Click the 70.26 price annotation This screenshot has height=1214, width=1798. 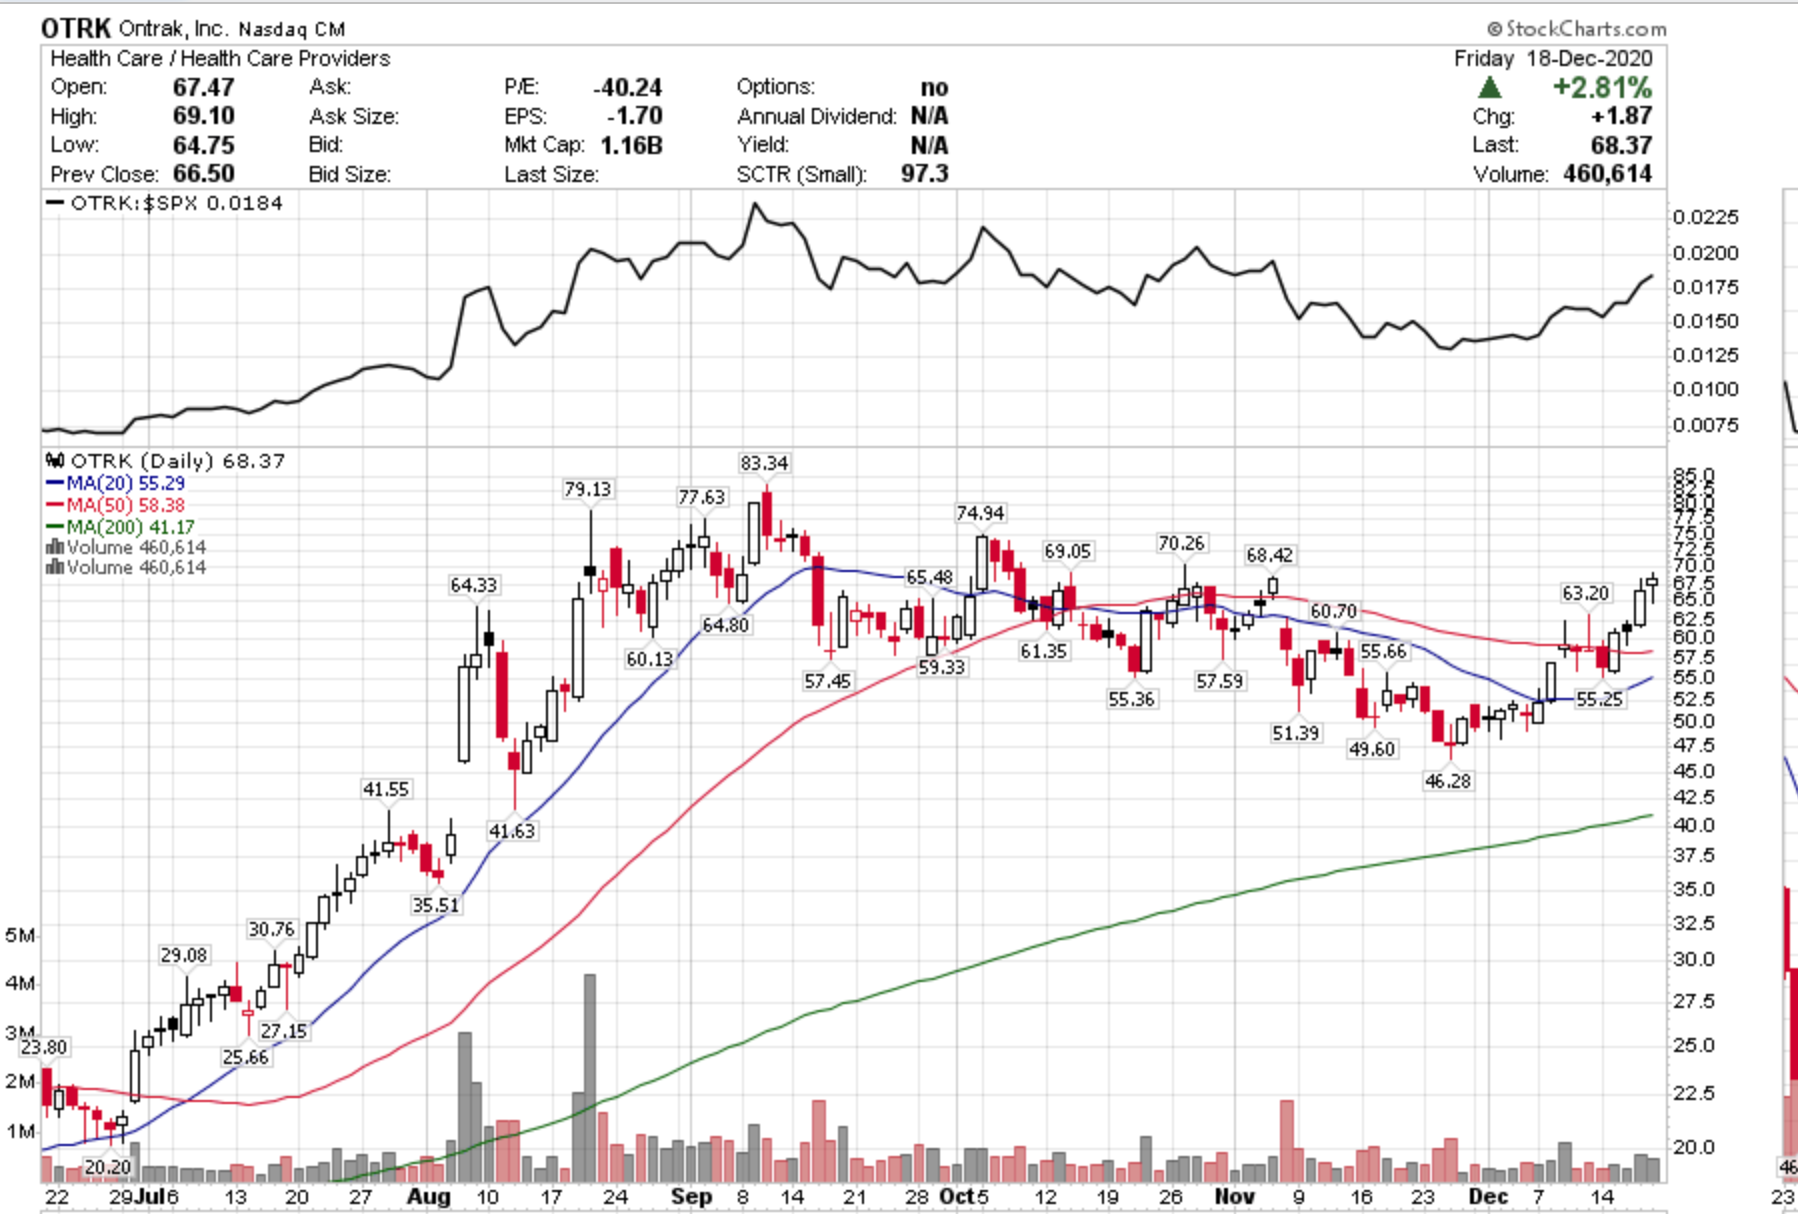click(x=1181, y=543)
